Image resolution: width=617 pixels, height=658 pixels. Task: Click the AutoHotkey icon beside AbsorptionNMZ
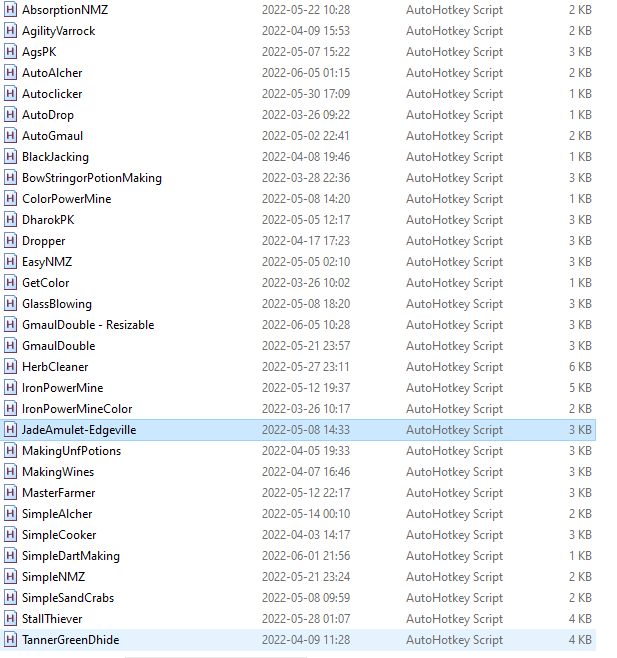[x=10, y=9]
